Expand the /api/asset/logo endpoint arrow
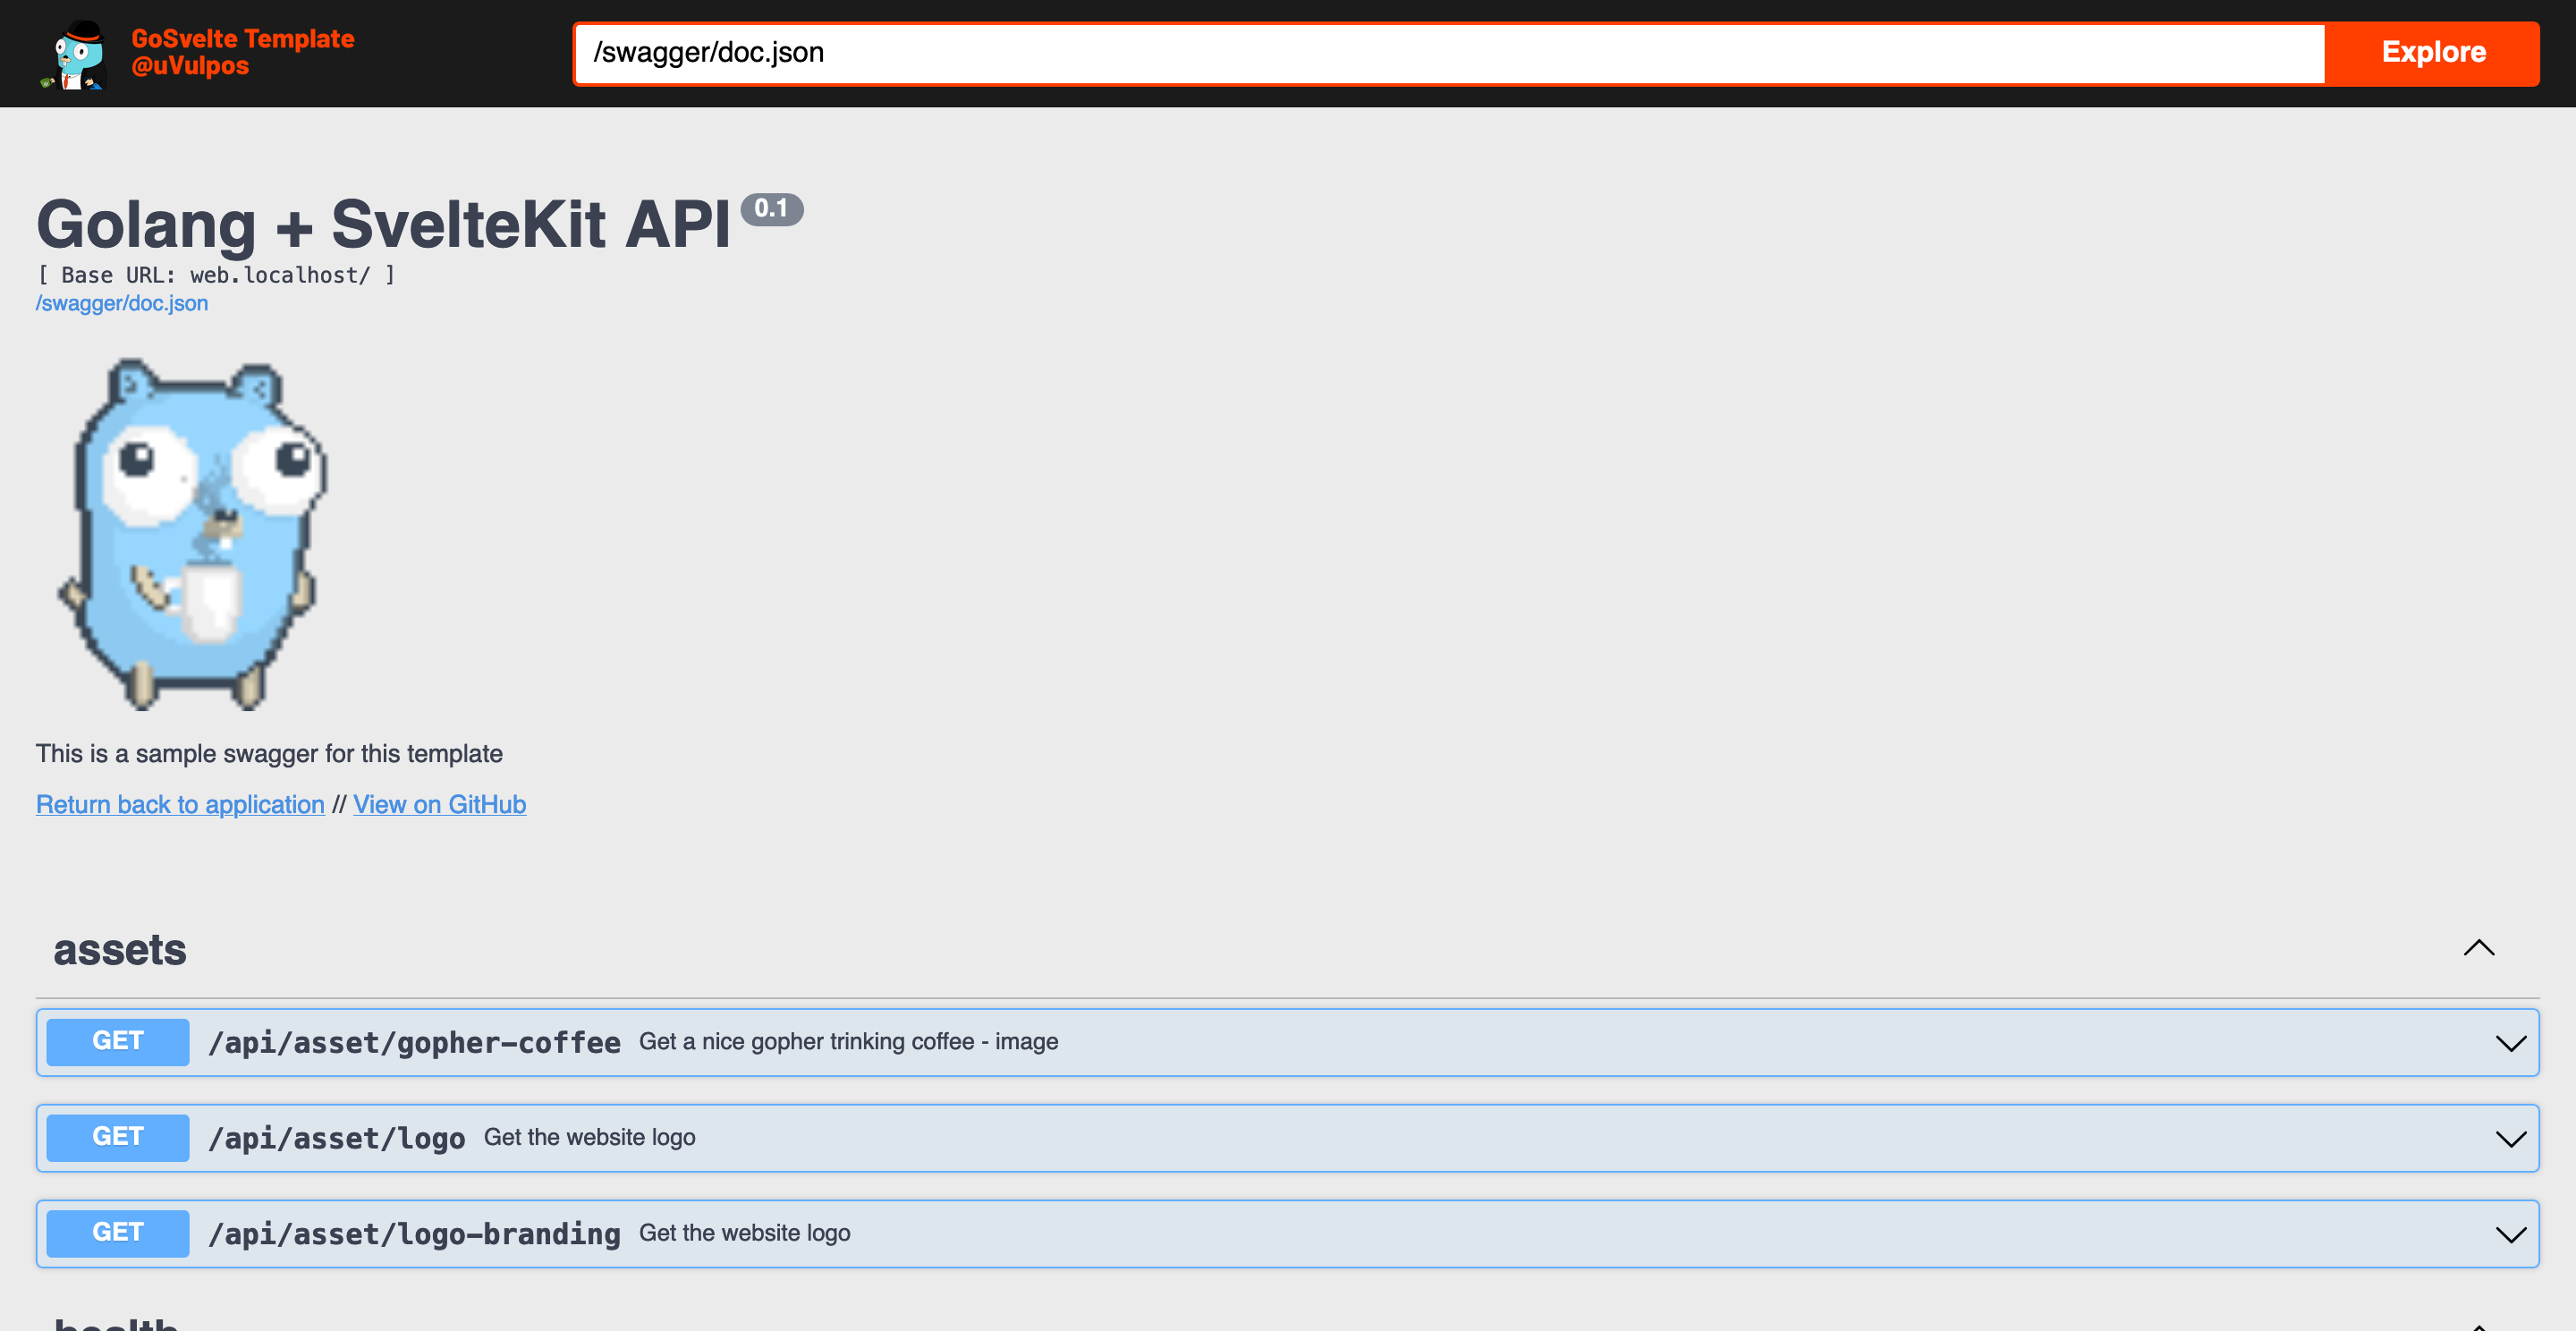Screen dimensions: 2576x1331 [2510, 1138]
